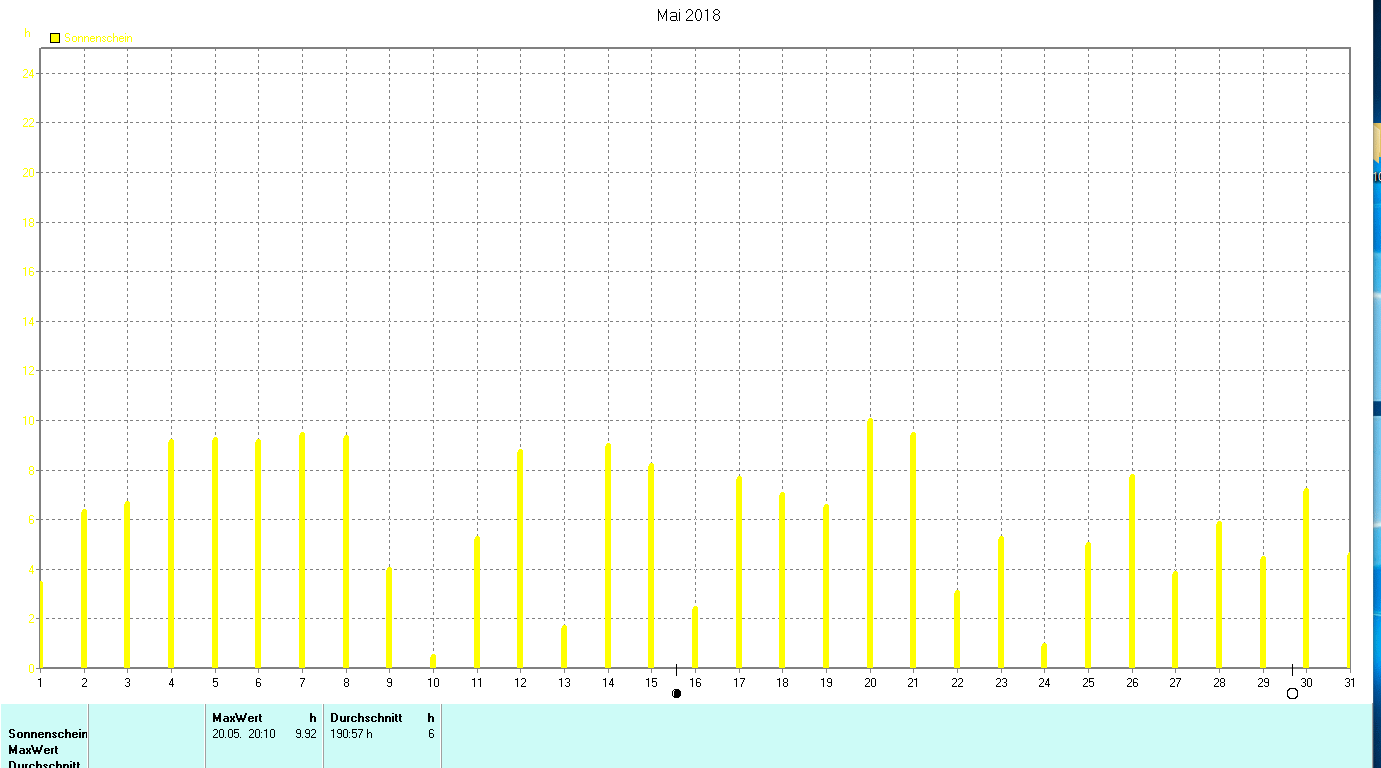Click the yellow bar for day 26
Viewport: 1381px width, 768px height.
[1132, 571]
